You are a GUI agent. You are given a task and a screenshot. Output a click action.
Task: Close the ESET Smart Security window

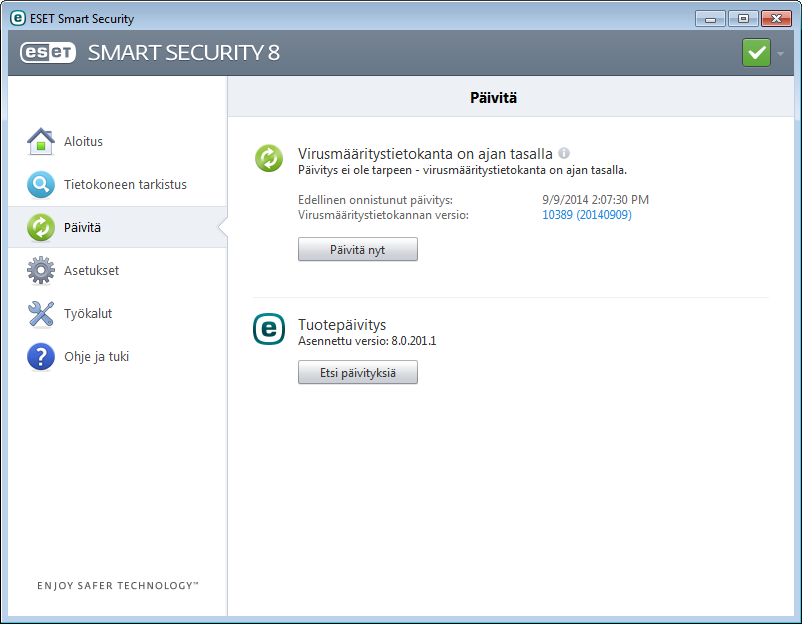pyautogui.click(x=776, y=19)
